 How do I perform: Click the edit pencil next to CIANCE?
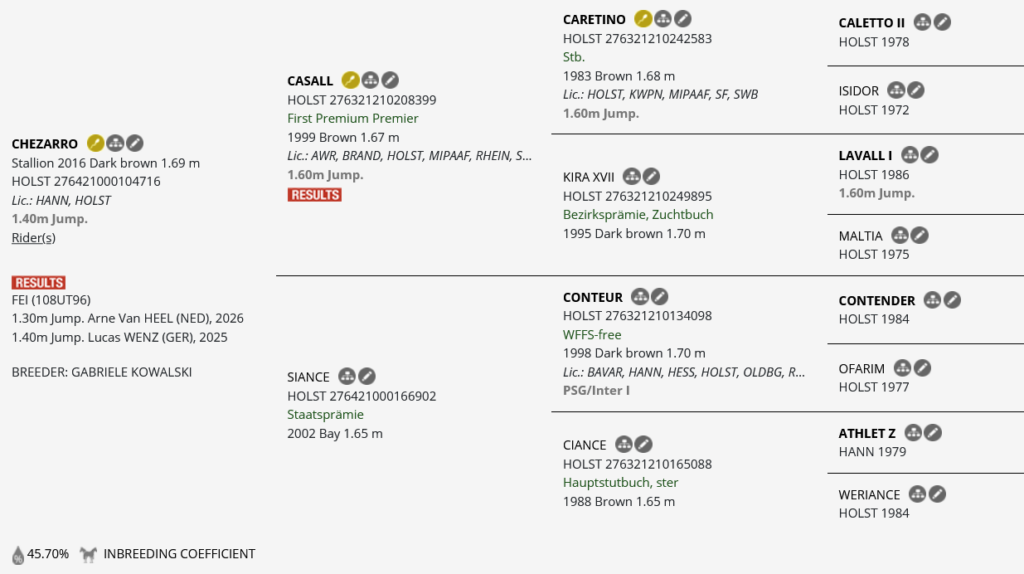coord(643,445)
